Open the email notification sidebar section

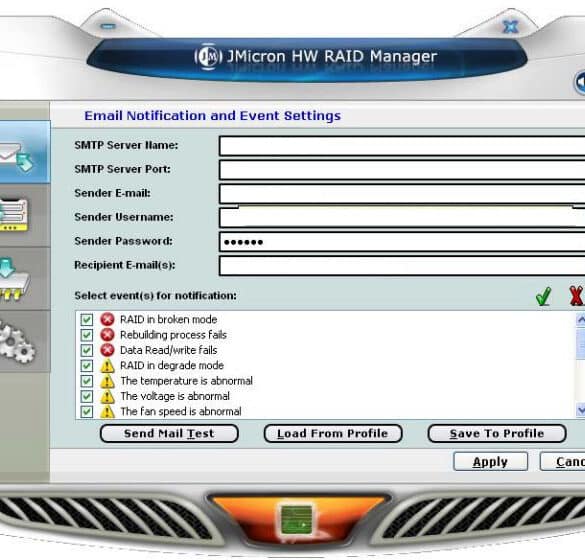coord(25,152)
